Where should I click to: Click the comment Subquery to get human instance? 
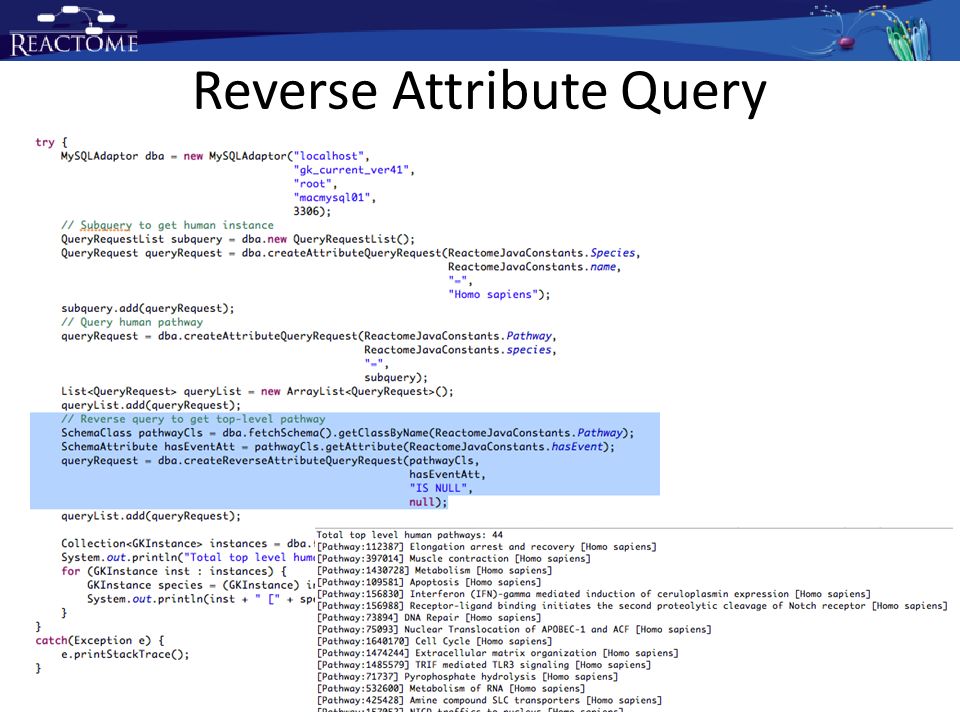click(x=167, y=225)
